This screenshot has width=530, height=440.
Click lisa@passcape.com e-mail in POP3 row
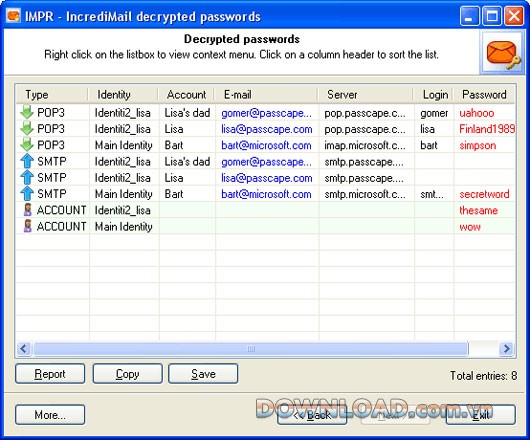click(267, 129)
